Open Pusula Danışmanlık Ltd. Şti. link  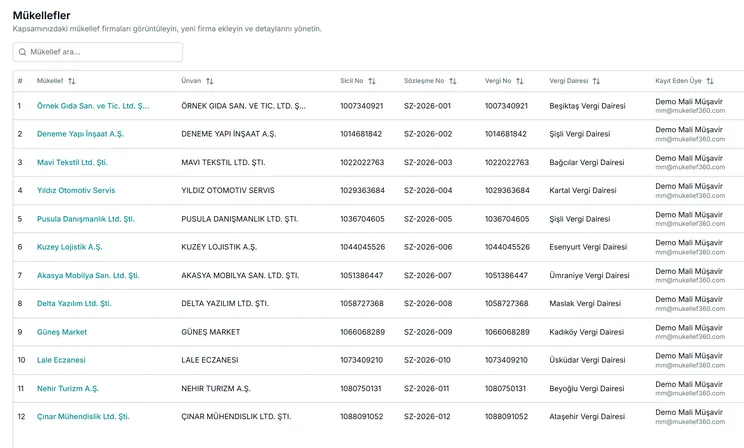click(86, 219)
